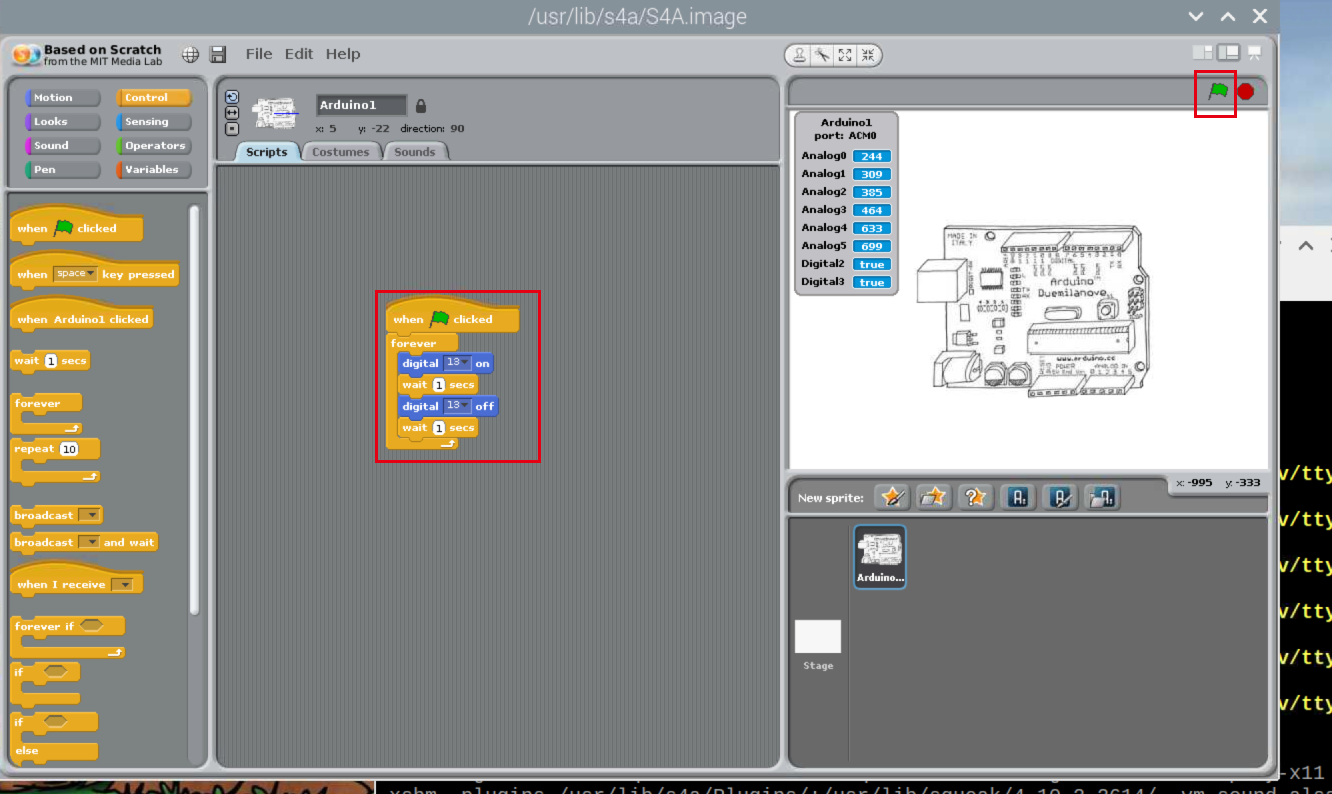Viewport: 1332px width, 794px height.
Task: Click the save disk icon
Action: tap(218, 55)
